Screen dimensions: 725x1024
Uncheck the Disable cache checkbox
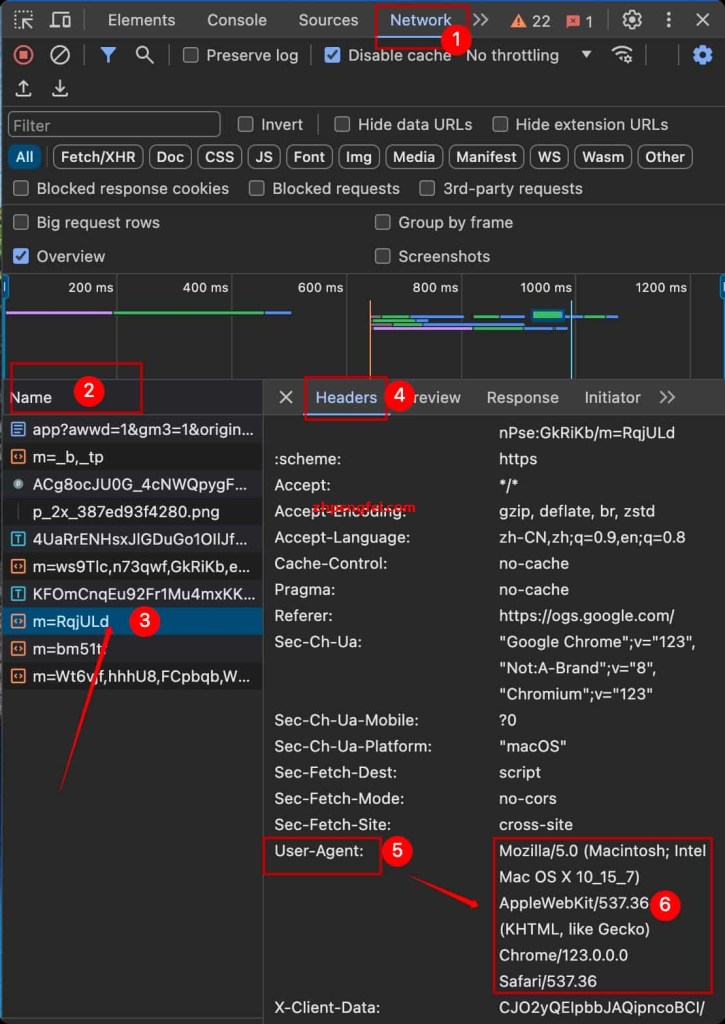(x=333, y=55)
